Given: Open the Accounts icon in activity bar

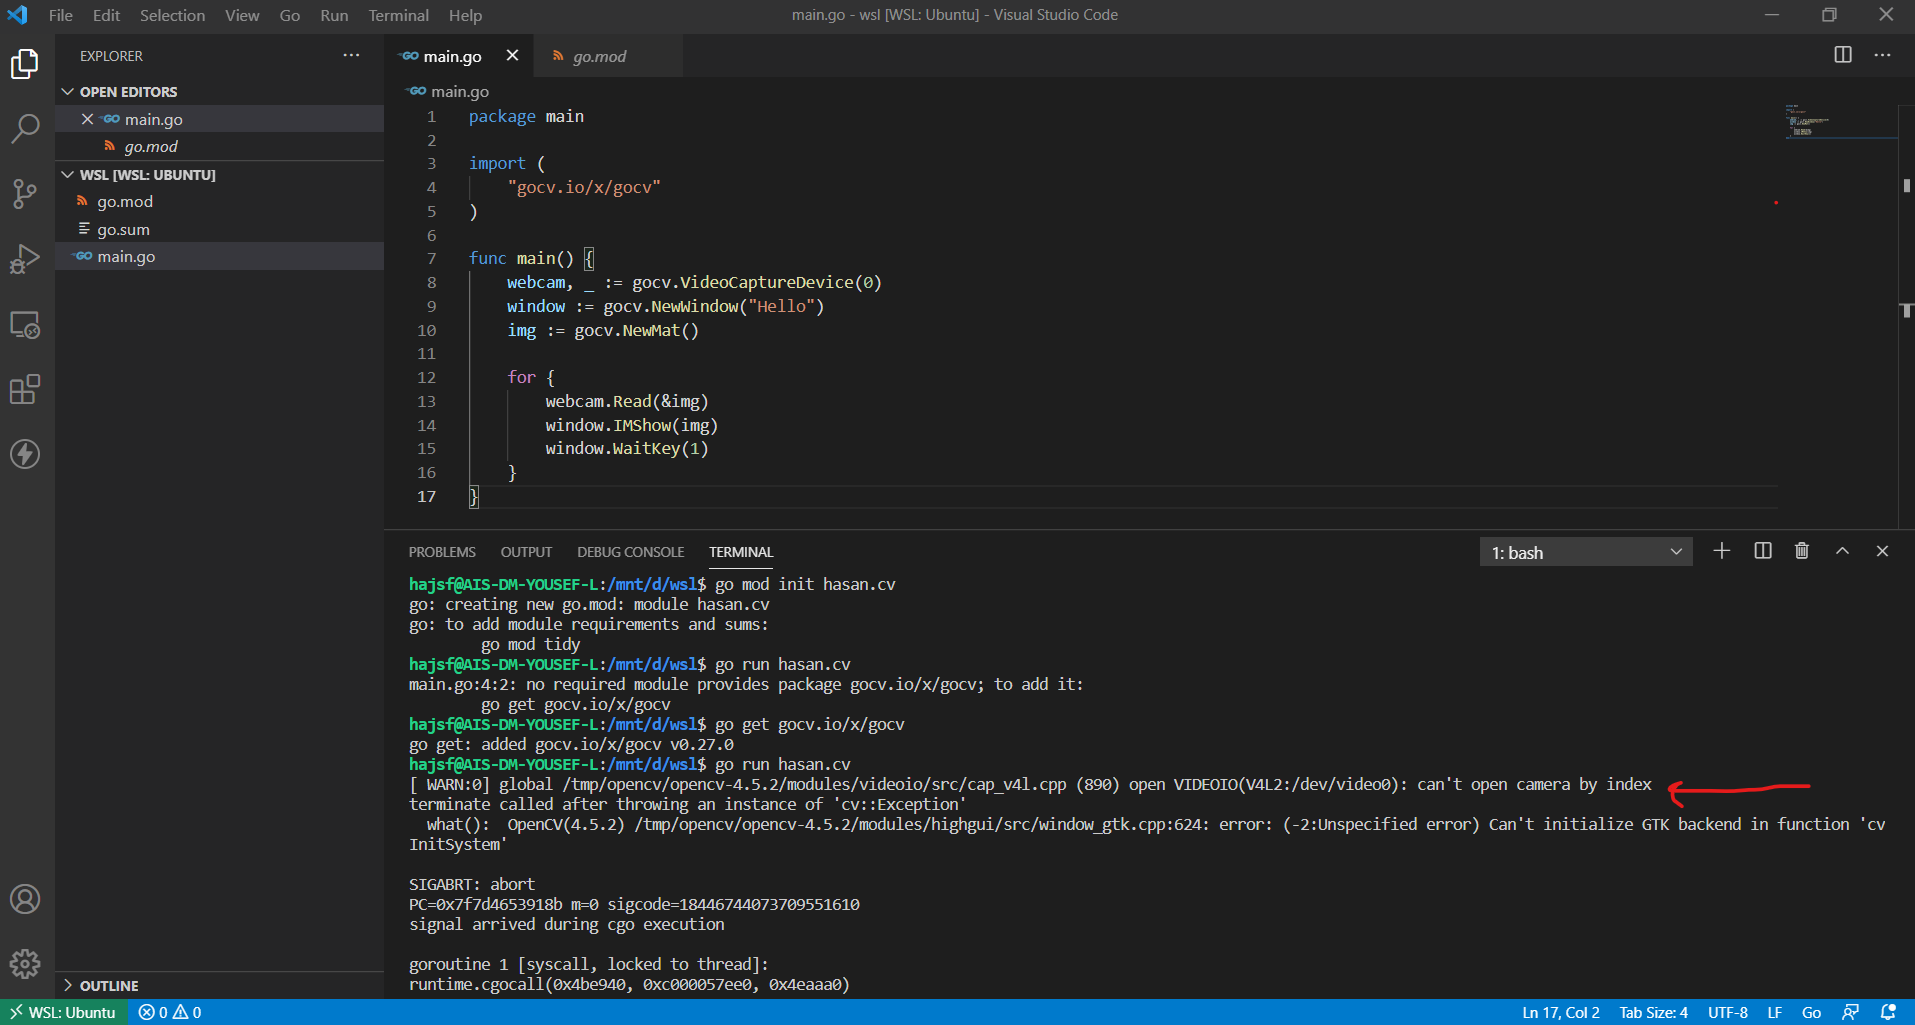Looking at the screenshot, I should (25, 899).
